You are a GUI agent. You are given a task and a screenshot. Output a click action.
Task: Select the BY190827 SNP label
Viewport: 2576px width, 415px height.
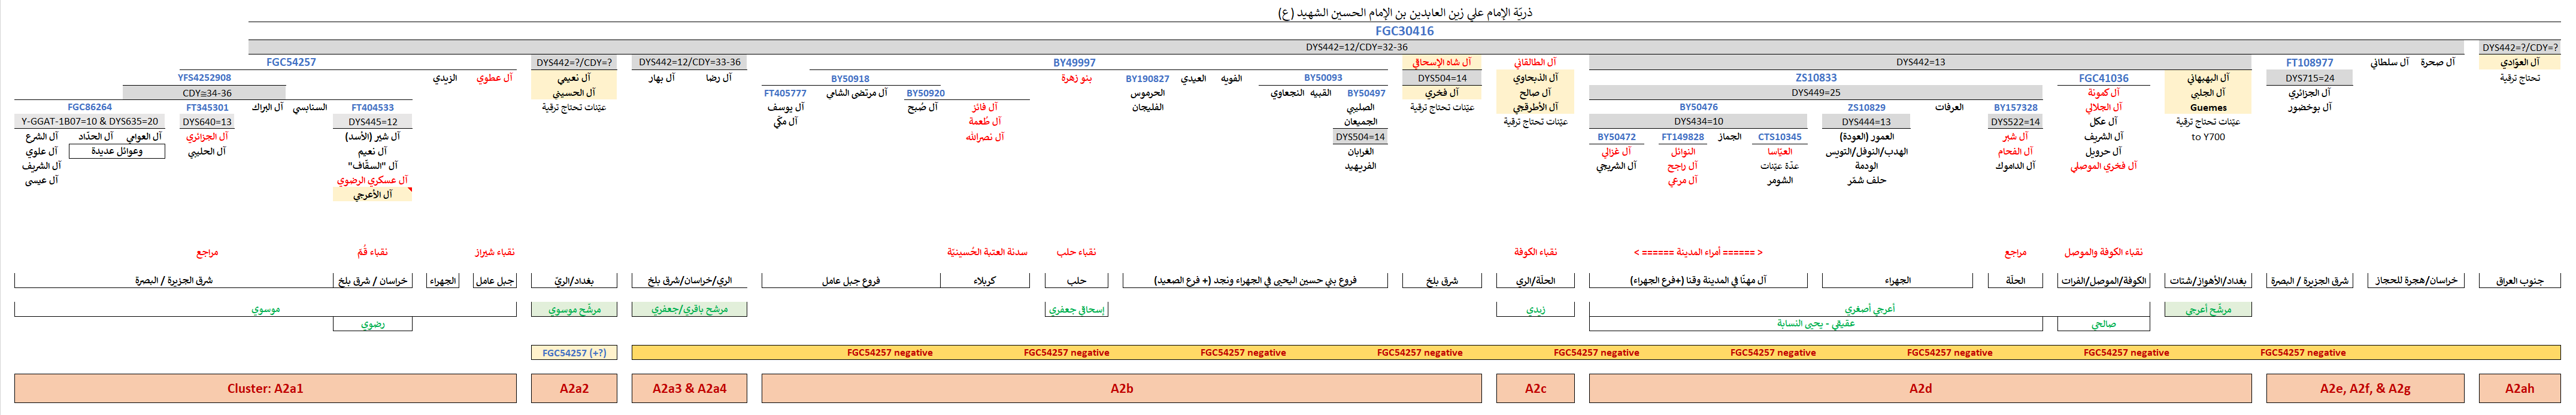pos(1147,78)
